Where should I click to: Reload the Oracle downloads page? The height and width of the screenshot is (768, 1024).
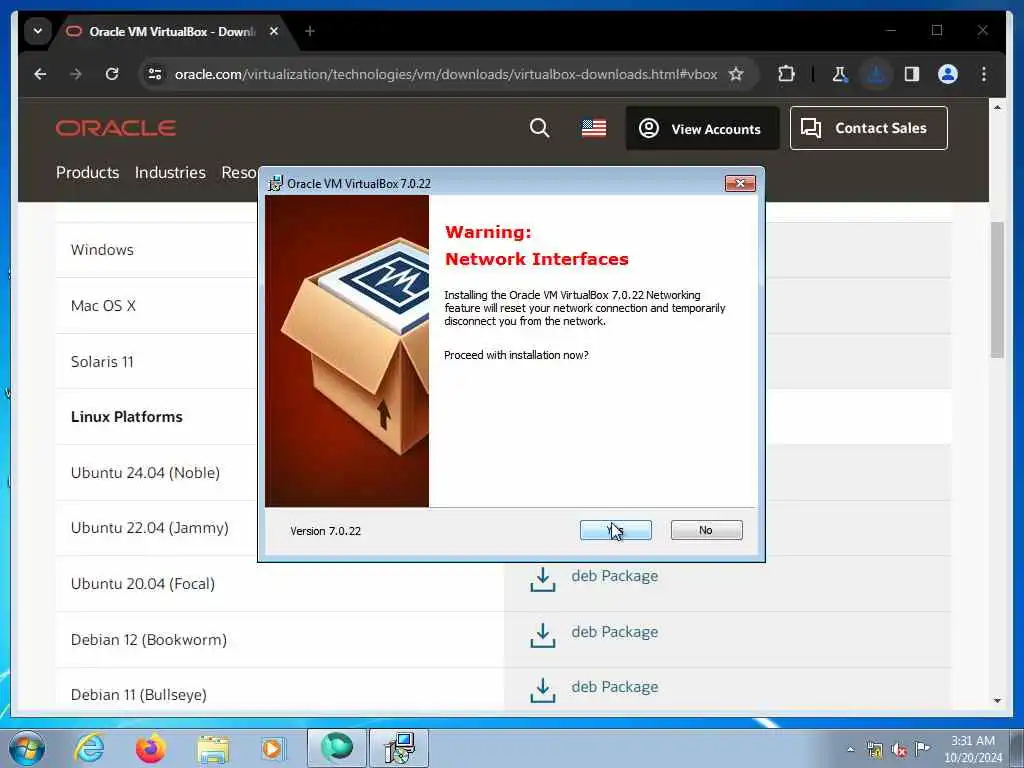pyautogui.click(x=112, y=74)
